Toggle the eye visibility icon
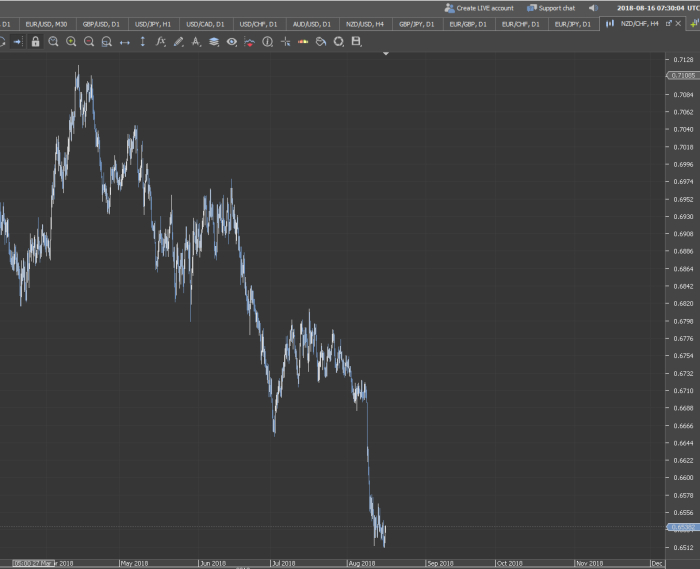Viewport: 700px width, 569px height. click(232, 42)
